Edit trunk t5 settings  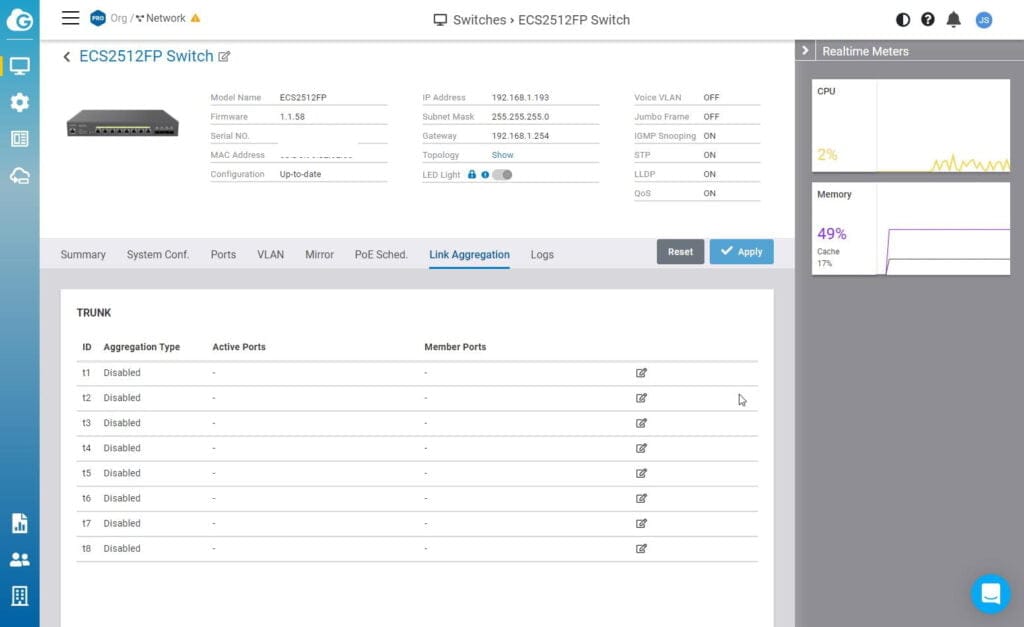[641, 473]
